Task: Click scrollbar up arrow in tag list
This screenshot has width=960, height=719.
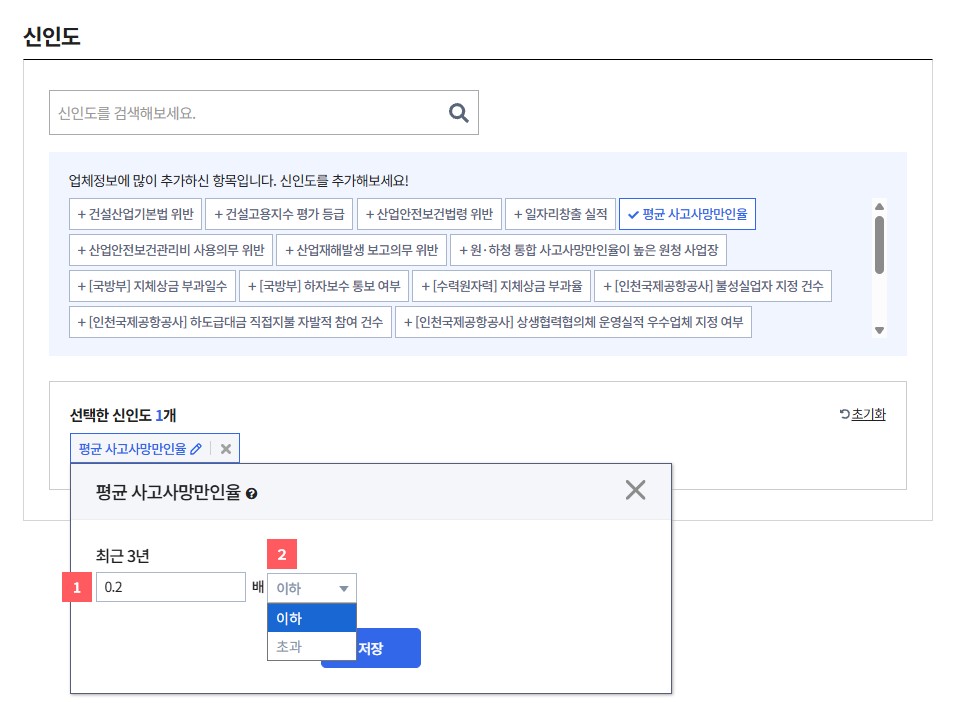Action: [879, 206]
